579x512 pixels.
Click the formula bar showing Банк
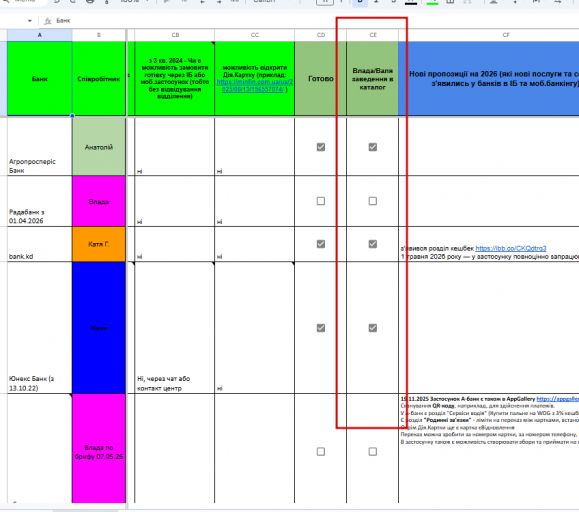309,21
